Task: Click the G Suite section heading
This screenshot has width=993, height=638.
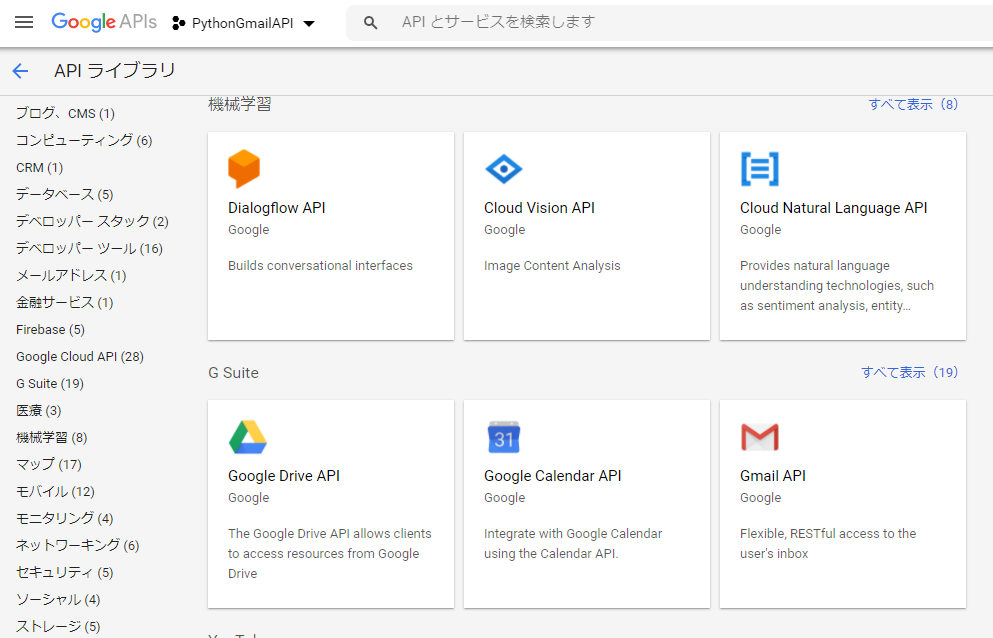Action: pyautogui.click(x=234, y=373)
